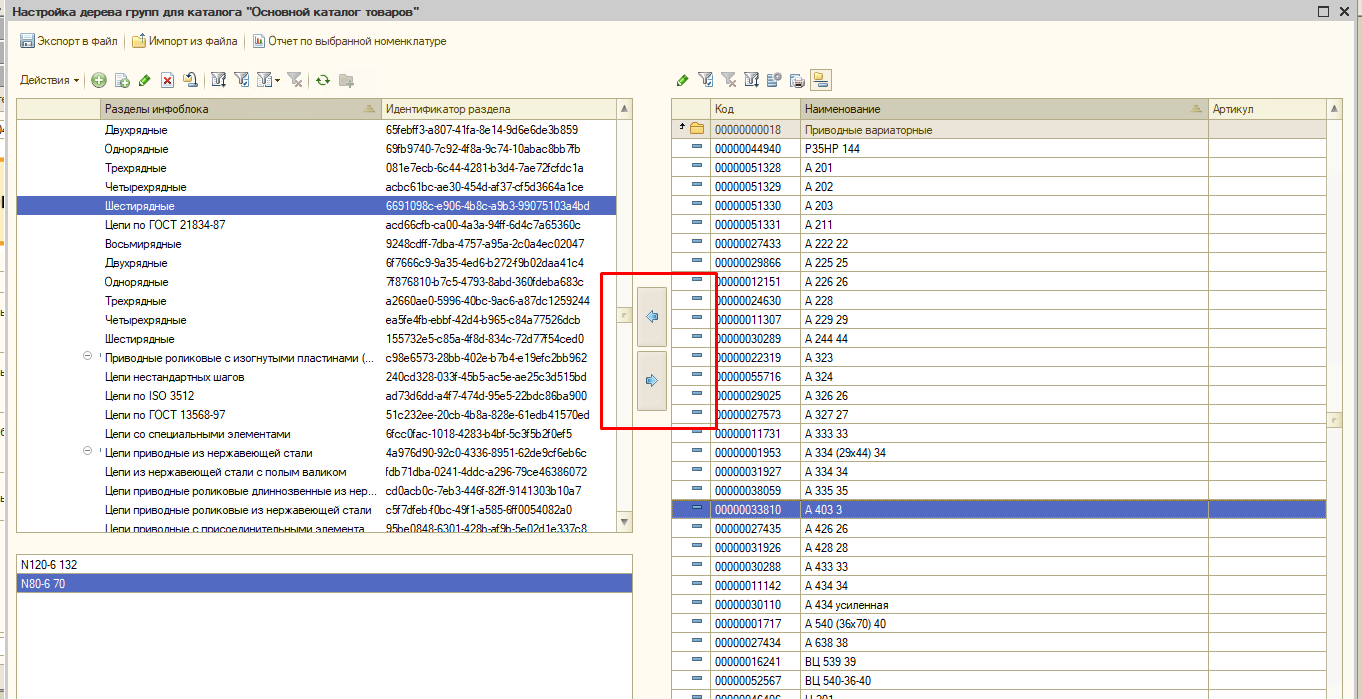Image resolution: width=1362 pixels, height=699 pixels.
Task: Select Цепи по ISO 3512 section
Action: click(316, 395)
